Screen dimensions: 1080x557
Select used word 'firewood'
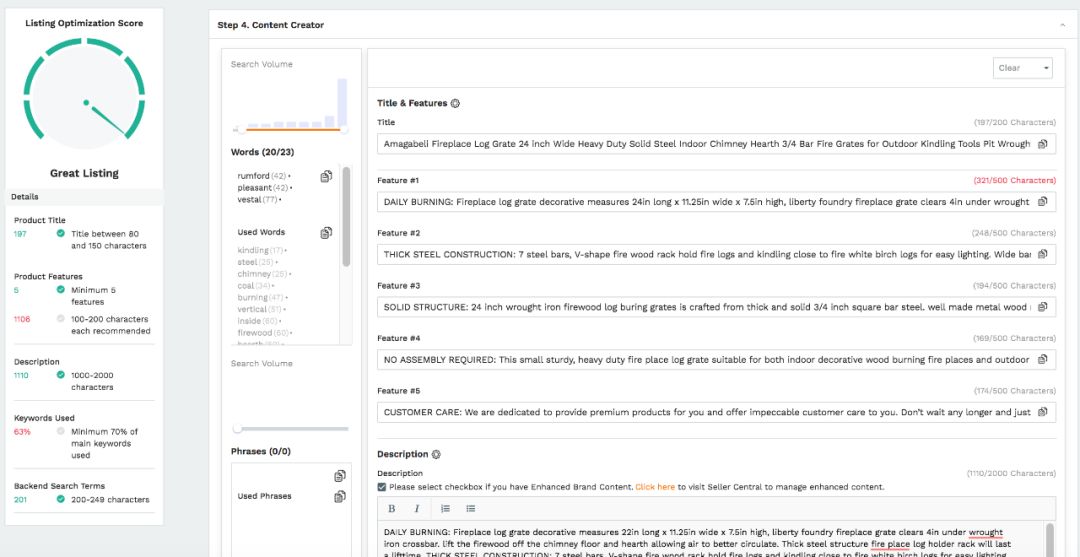(255, 333)
